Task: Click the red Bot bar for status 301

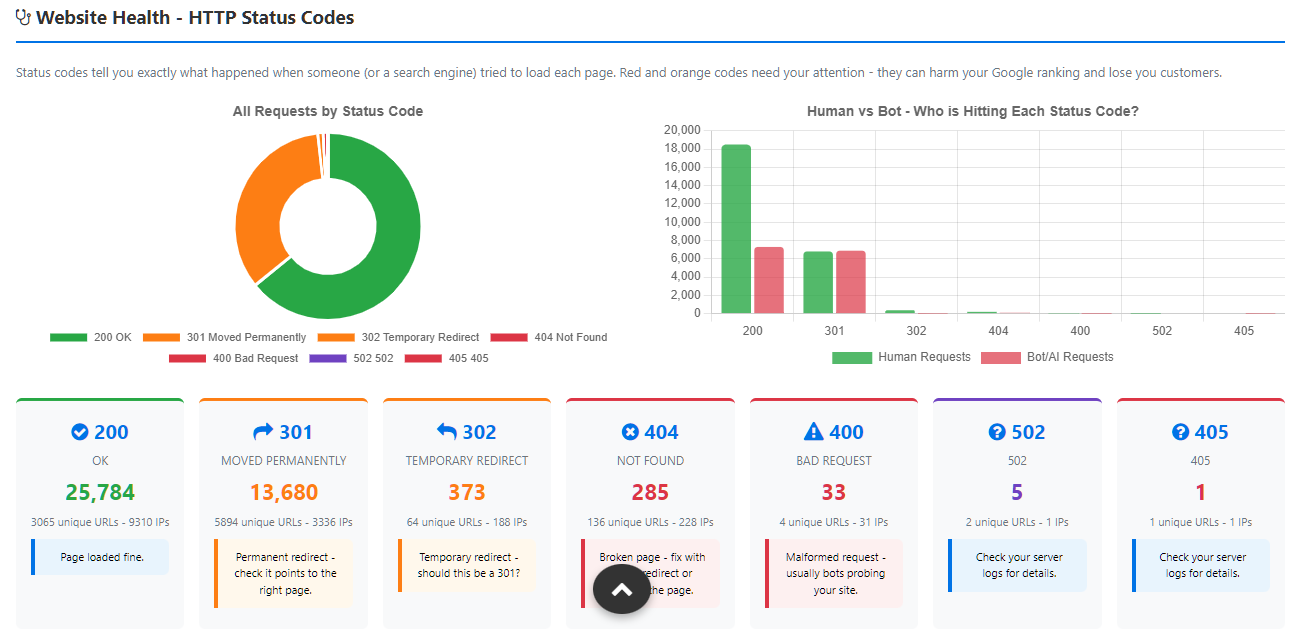Action: 851,282
